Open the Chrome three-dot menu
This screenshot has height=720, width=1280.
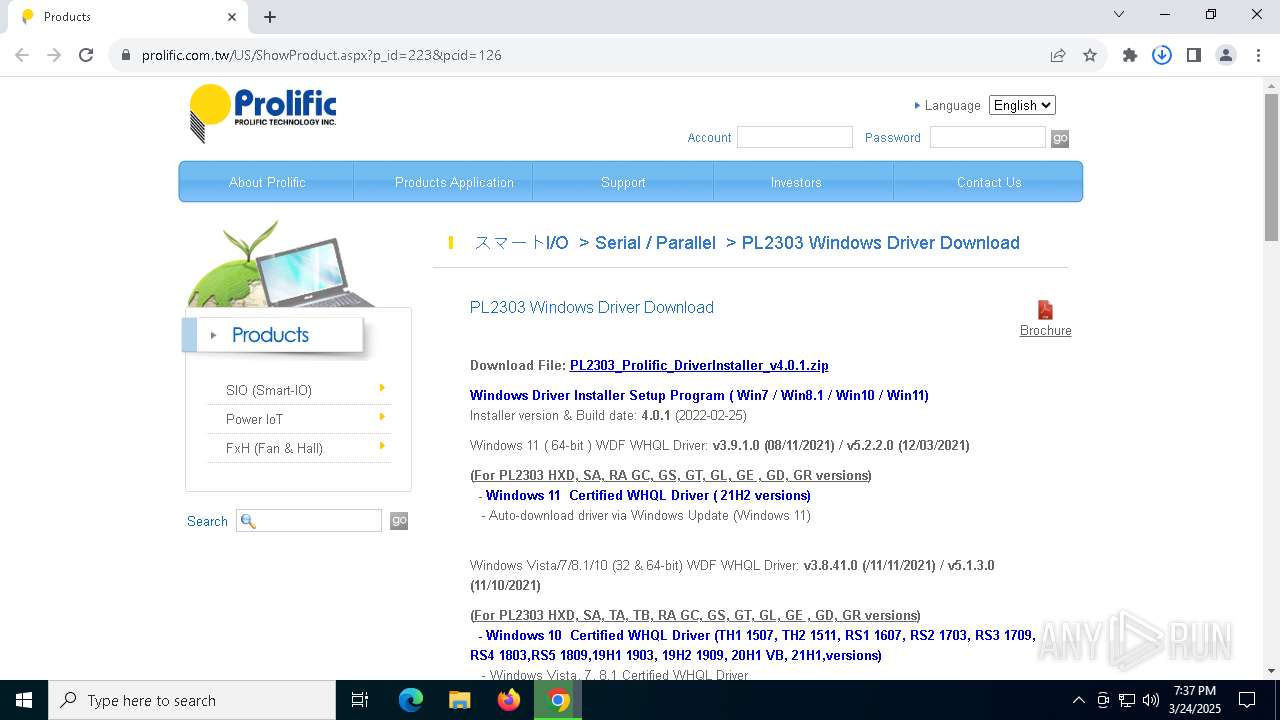[x=1257, y=55]
